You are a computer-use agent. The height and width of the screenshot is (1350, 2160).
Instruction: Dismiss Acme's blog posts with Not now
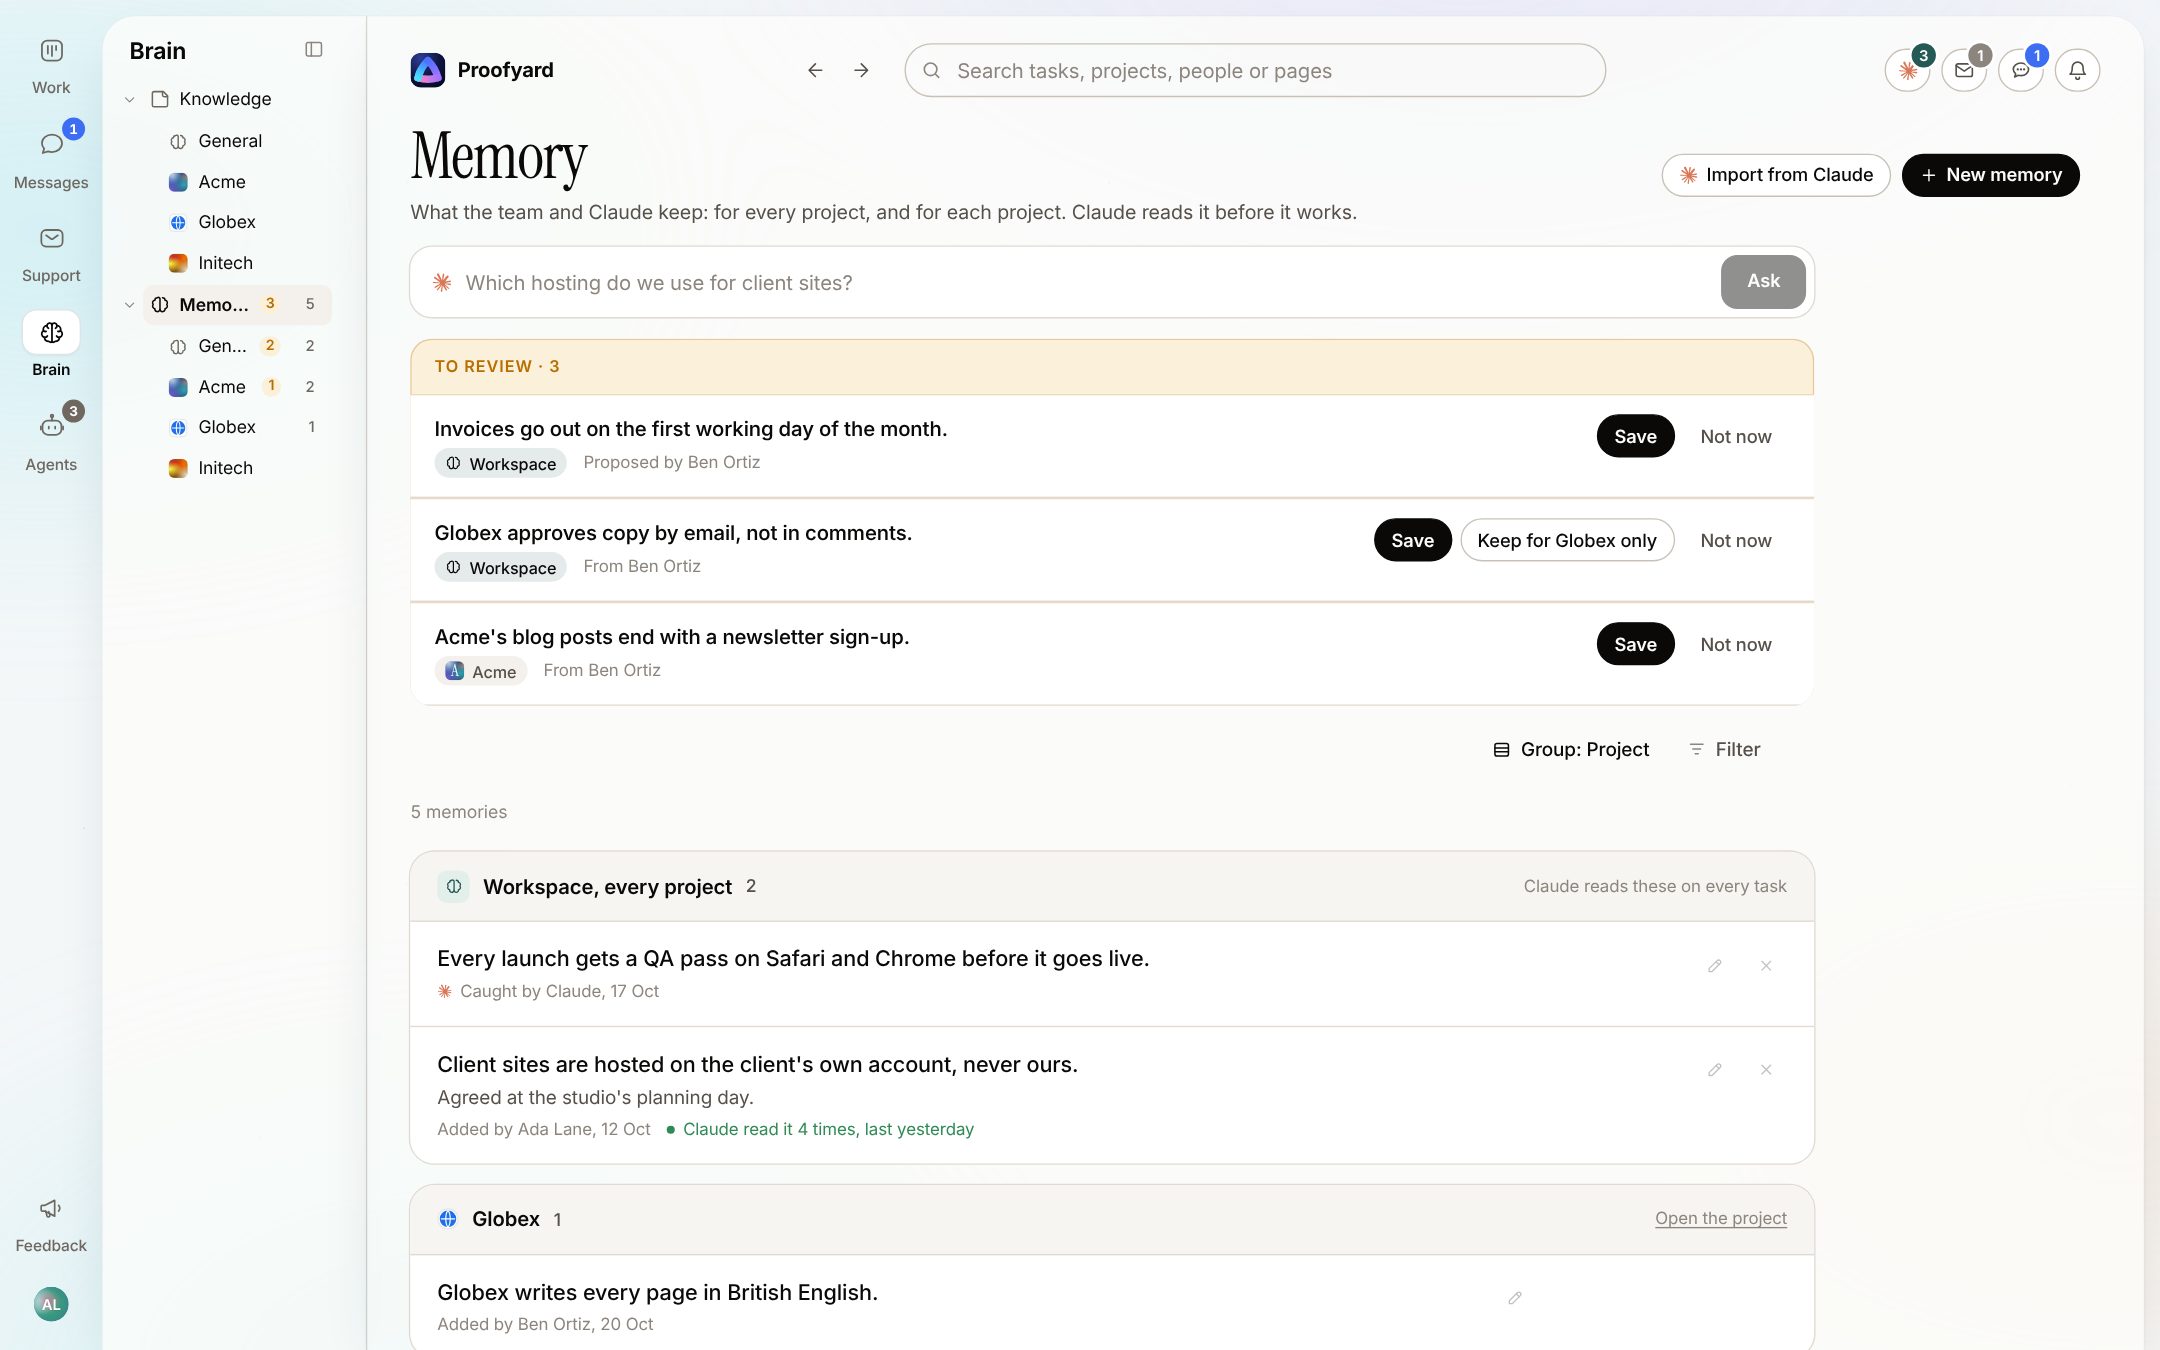tap(1736, 644)
